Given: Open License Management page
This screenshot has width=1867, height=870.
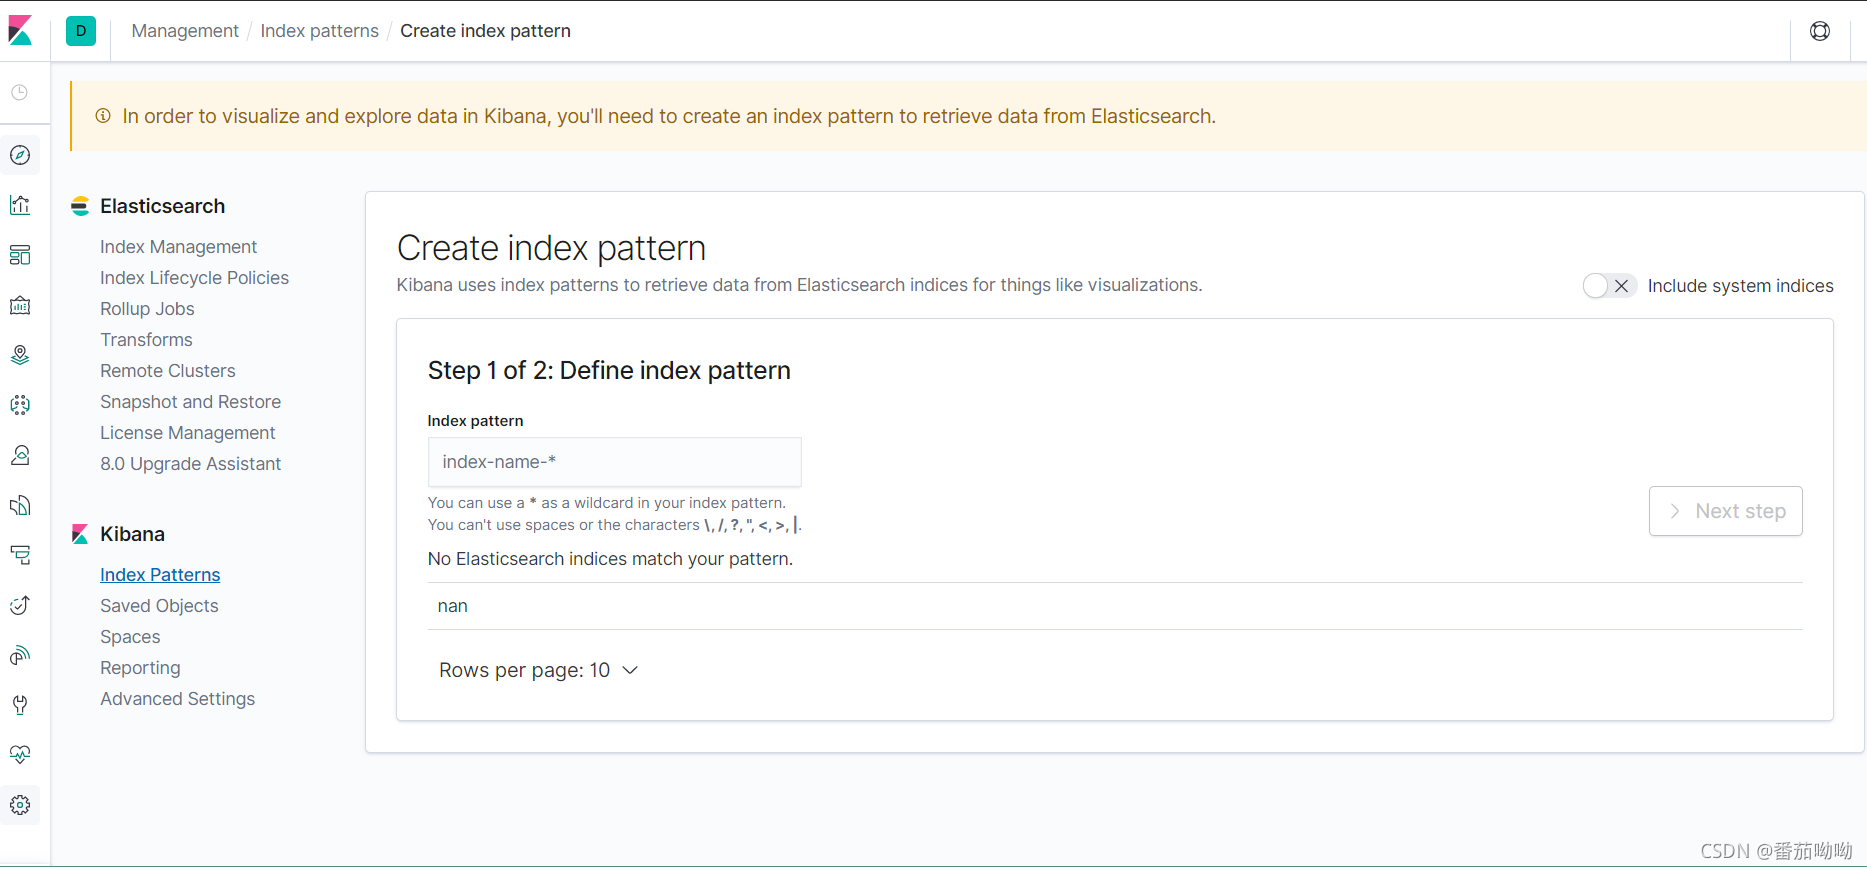Looking at the screenshot, I should (187, 433).
